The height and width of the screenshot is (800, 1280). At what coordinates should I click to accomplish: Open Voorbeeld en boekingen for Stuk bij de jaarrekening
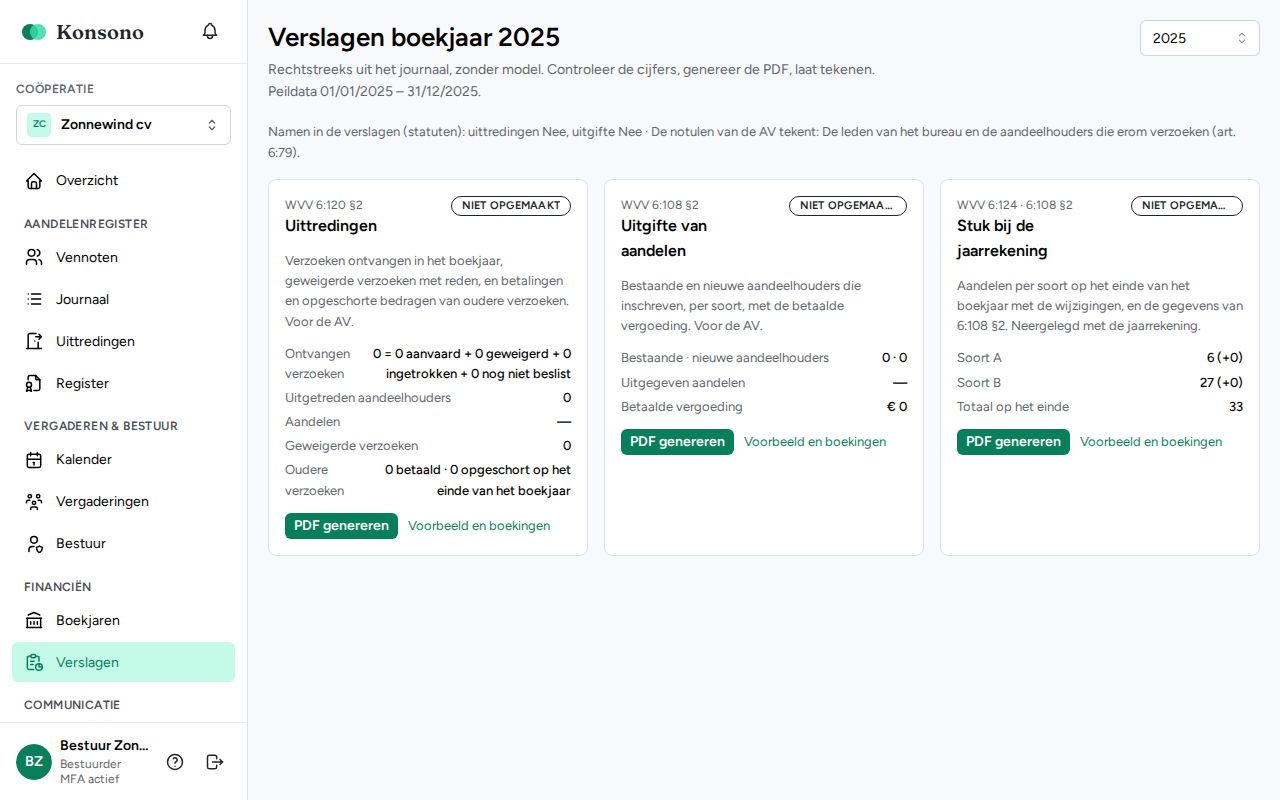(1151, 442)
